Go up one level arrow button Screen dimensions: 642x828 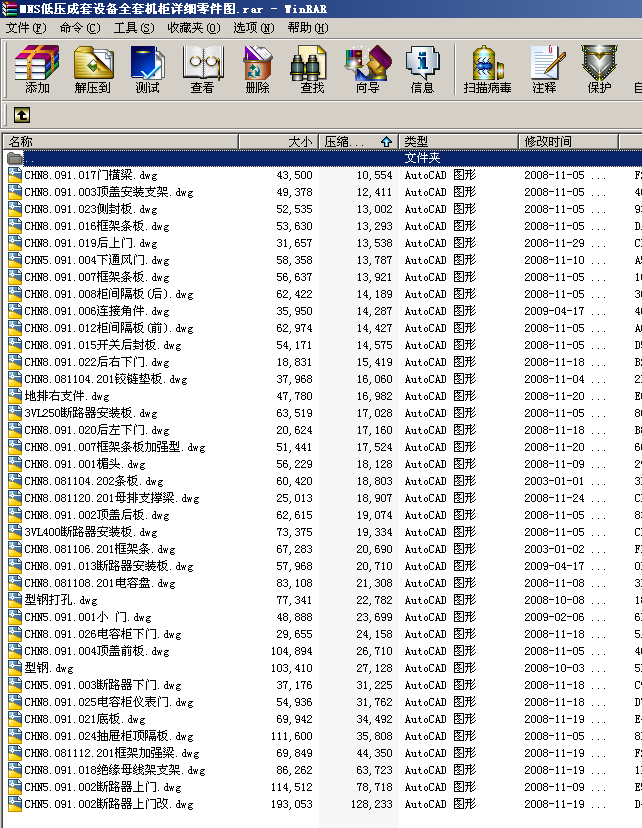(22, 115)
